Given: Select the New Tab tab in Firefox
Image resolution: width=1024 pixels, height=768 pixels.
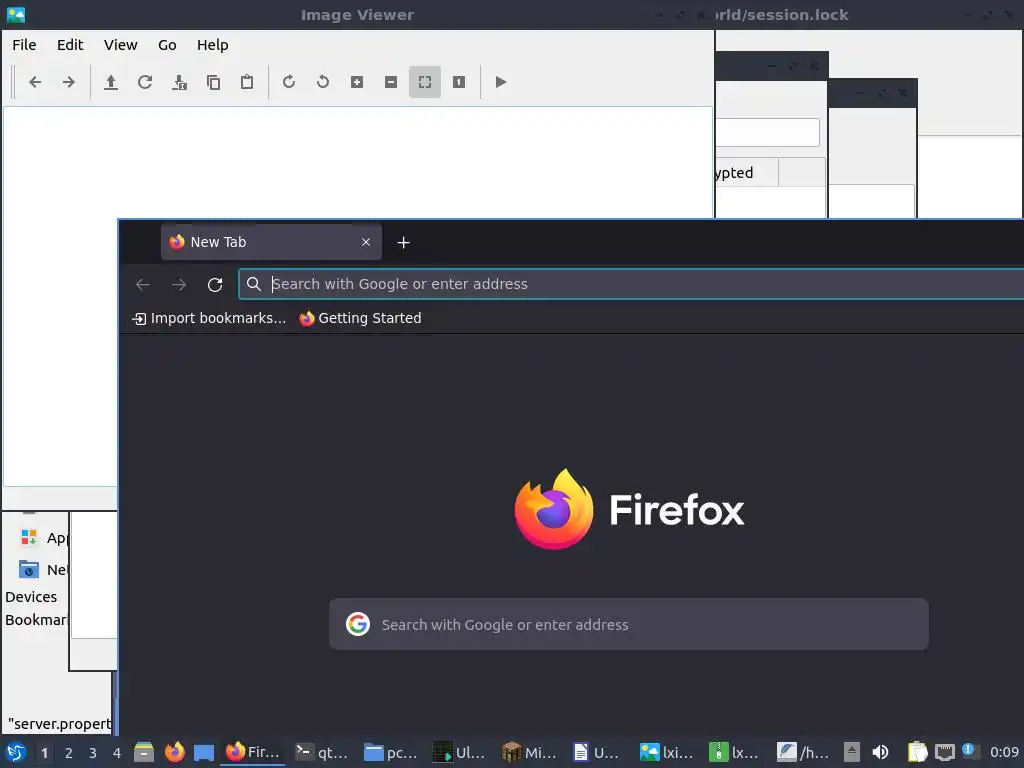Looking at the screenshot, I should coord(271,242).
